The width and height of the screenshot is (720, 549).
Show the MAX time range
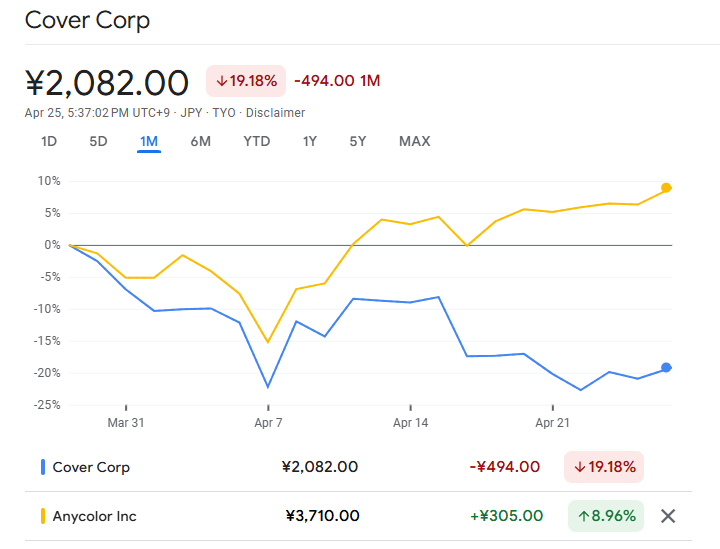click(415, 141)
